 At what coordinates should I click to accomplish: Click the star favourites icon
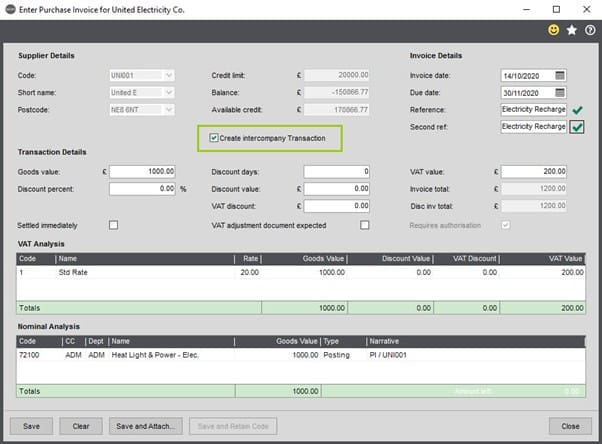(x=572, y=30)
